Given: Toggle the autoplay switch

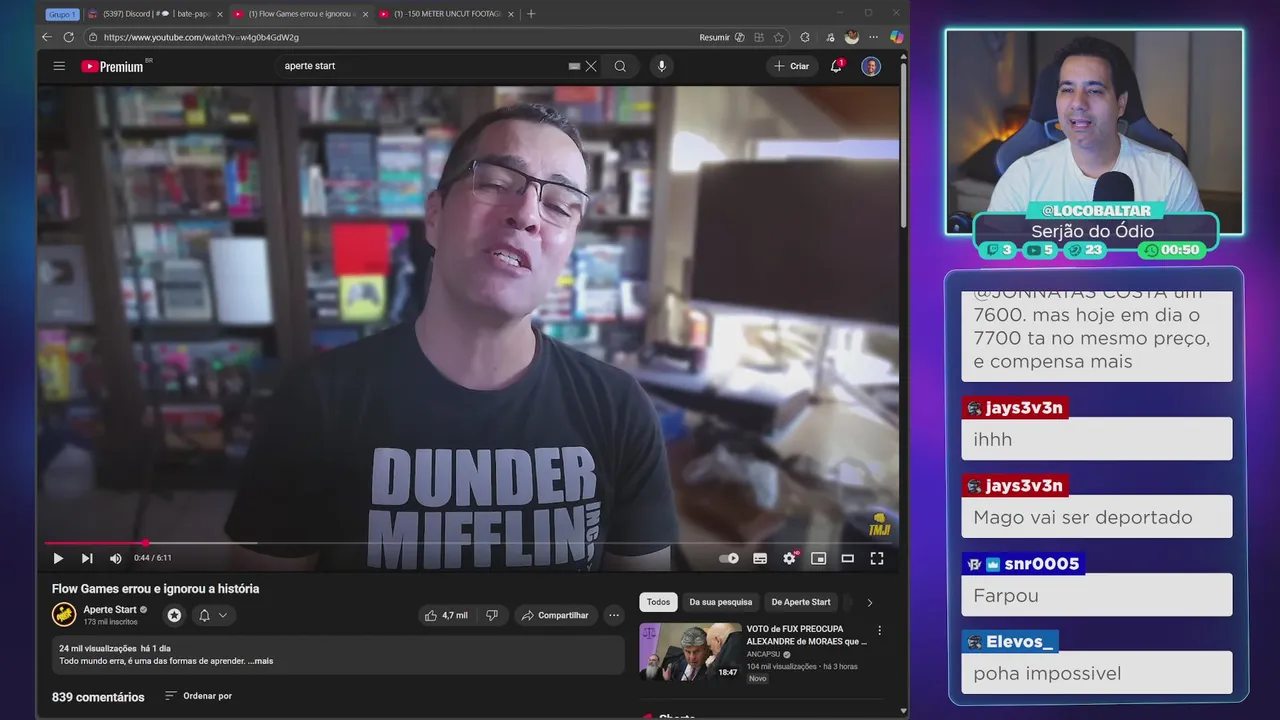Looking at the screenshot, I should [x=729, y=558].
